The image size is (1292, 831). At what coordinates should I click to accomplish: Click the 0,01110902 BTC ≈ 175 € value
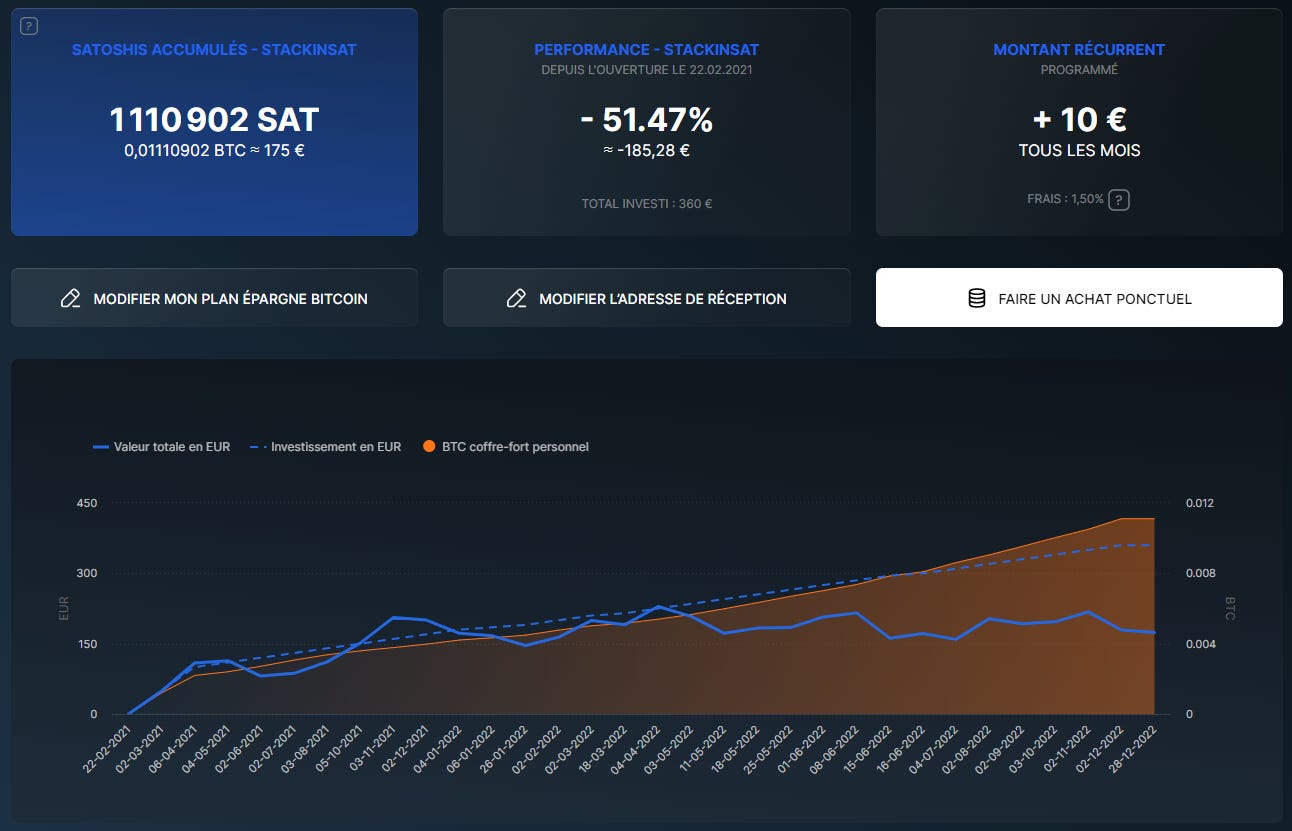point(214,151)
